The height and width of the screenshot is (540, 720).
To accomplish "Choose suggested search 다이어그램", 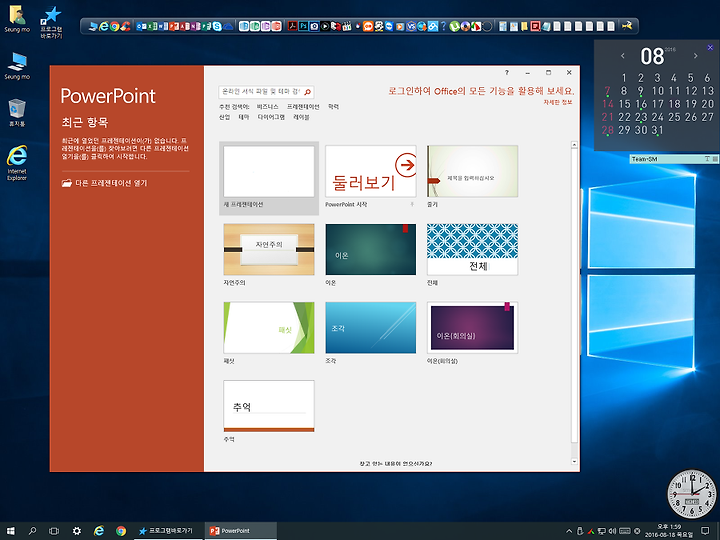I will (x=271, y=117).
